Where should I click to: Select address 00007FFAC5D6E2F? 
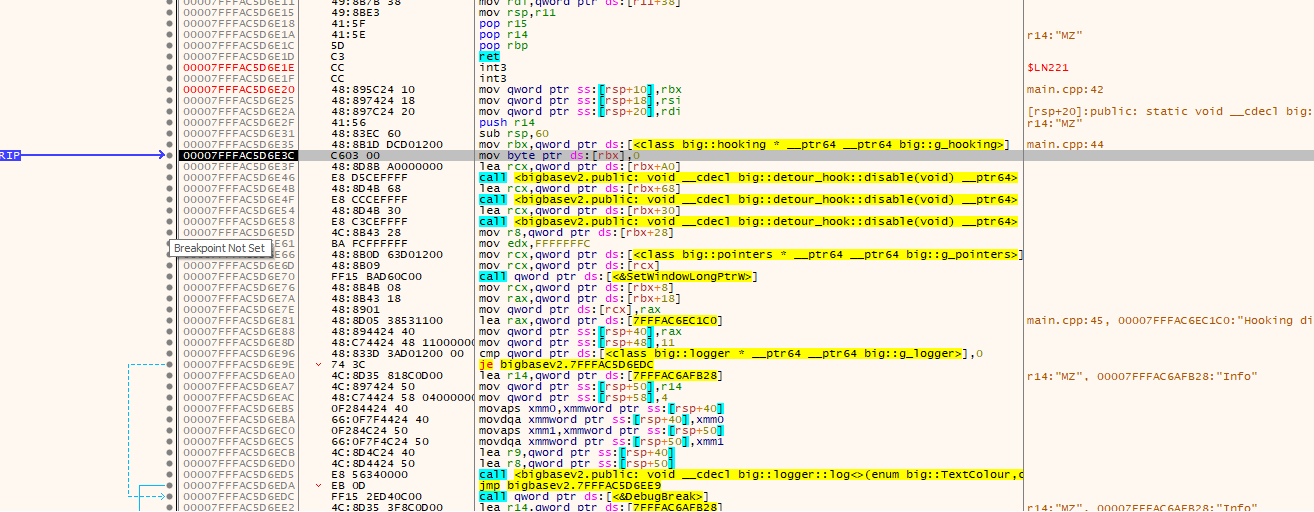tap(239, 123)
